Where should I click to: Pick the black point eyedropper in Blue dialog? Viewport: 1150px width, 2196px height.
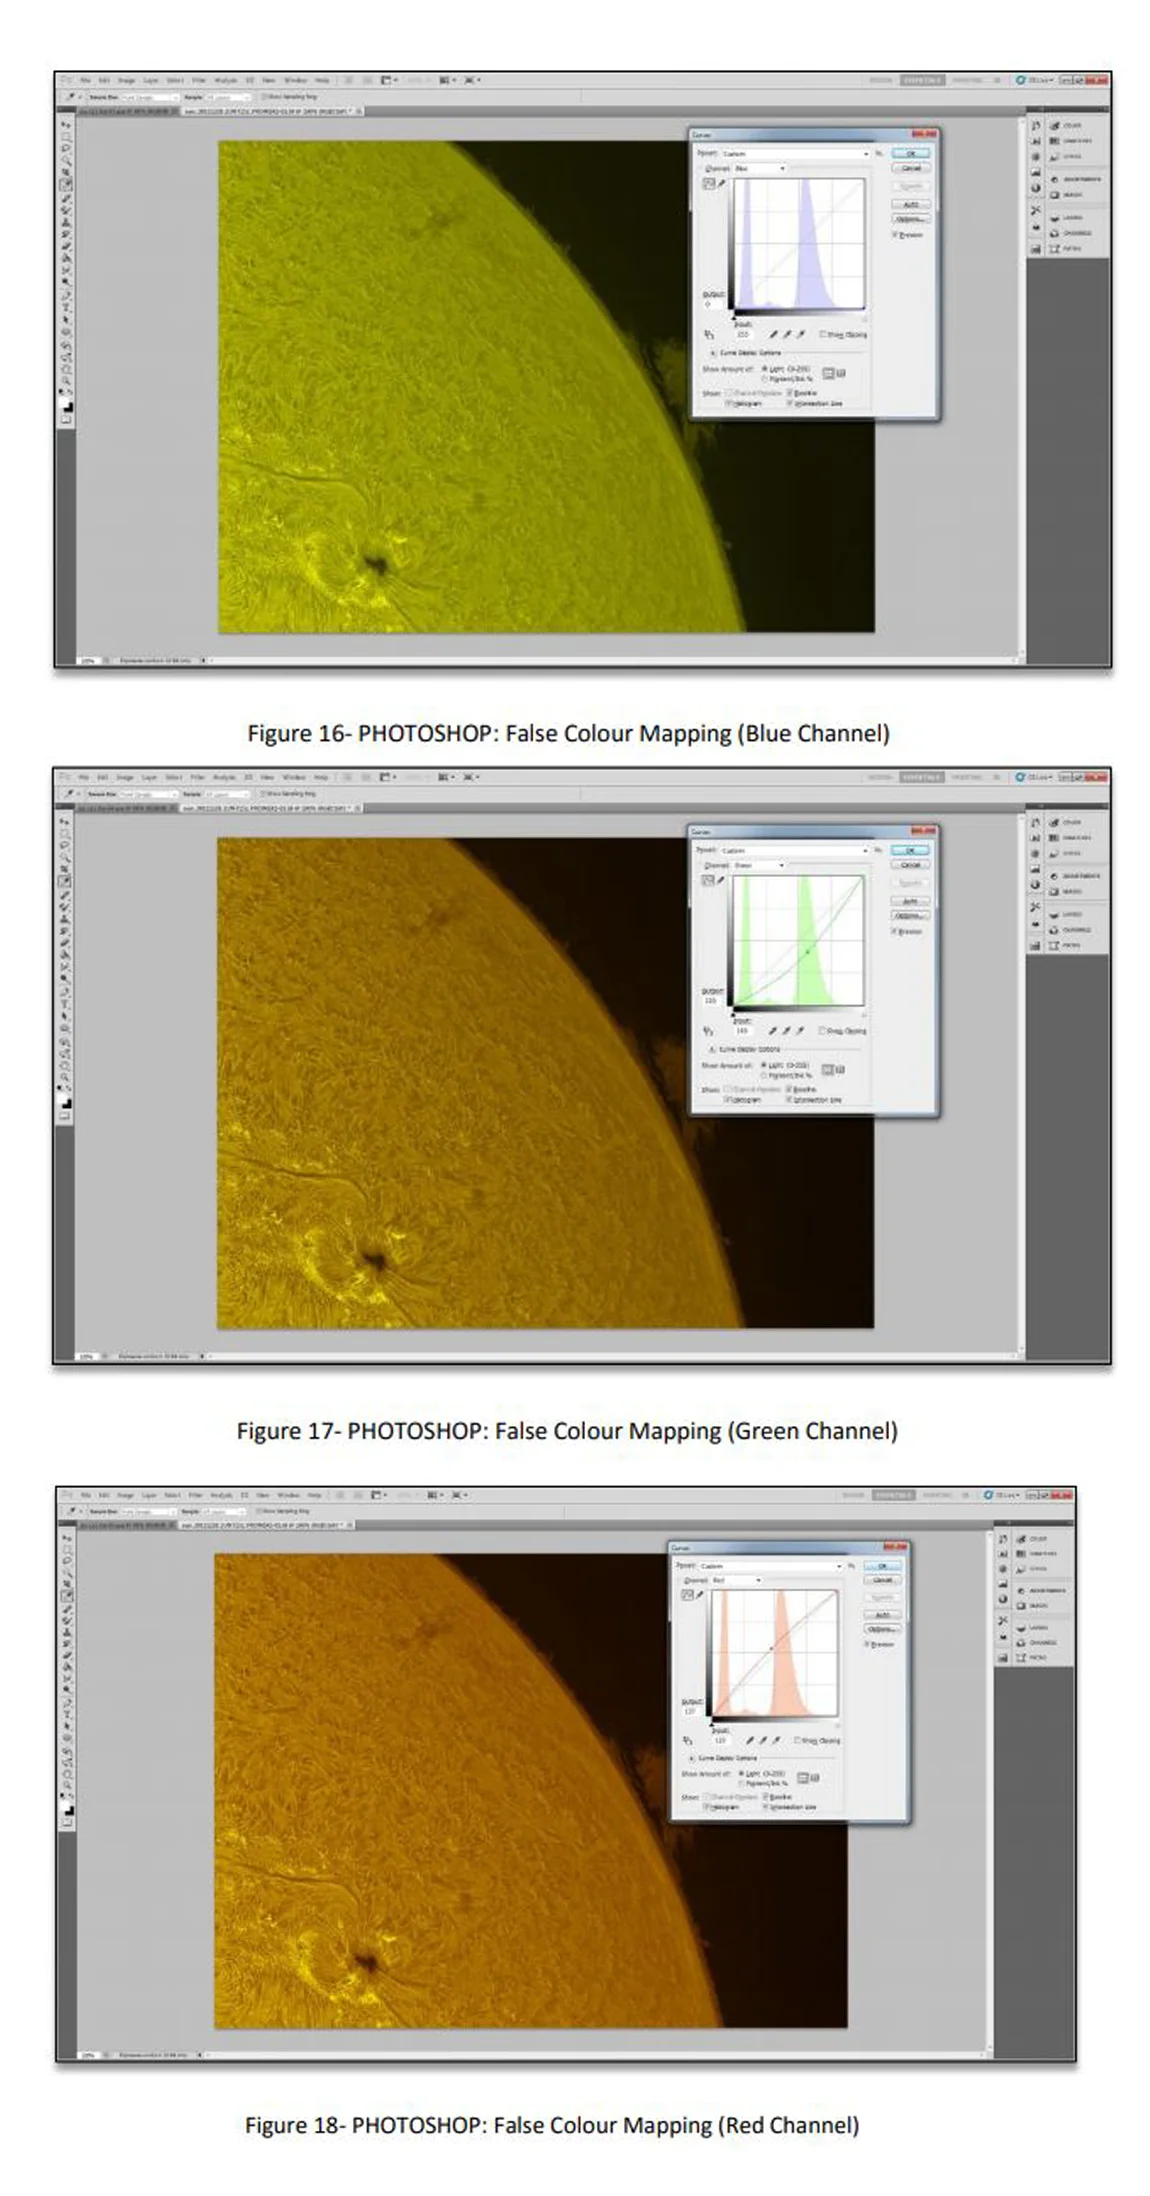[773, 334]
